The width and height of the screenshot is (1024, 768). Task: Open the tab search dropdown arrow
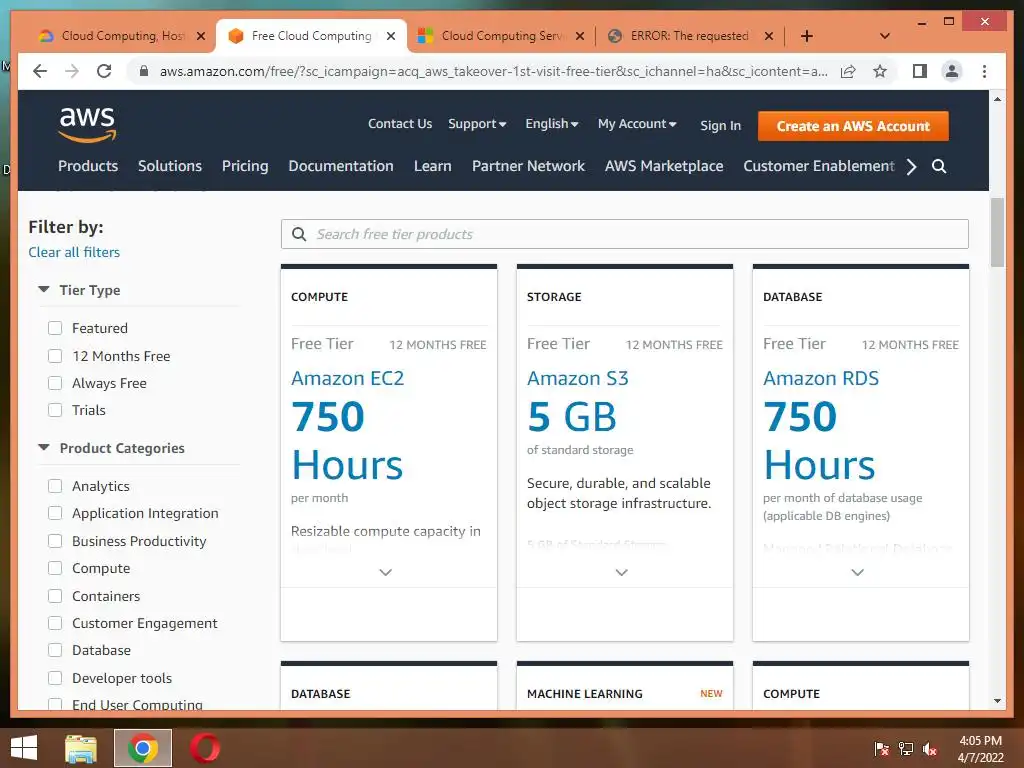885,36
